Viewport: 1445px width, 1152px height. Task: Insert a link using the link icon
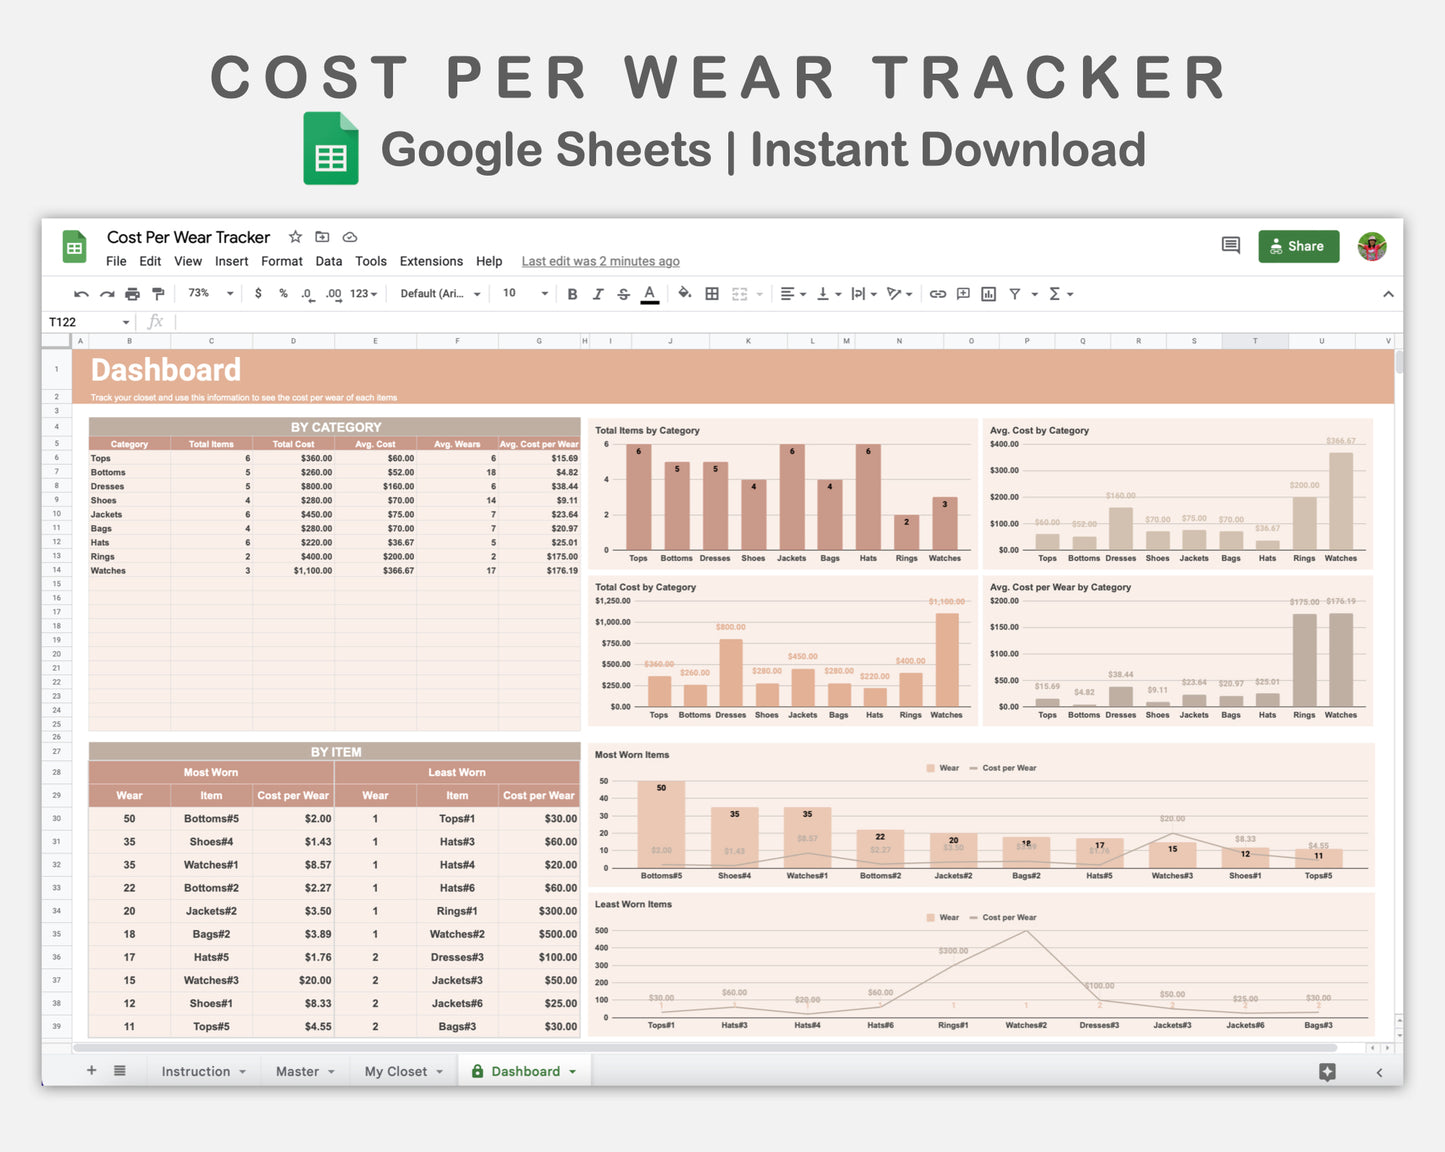pos(938,293)
